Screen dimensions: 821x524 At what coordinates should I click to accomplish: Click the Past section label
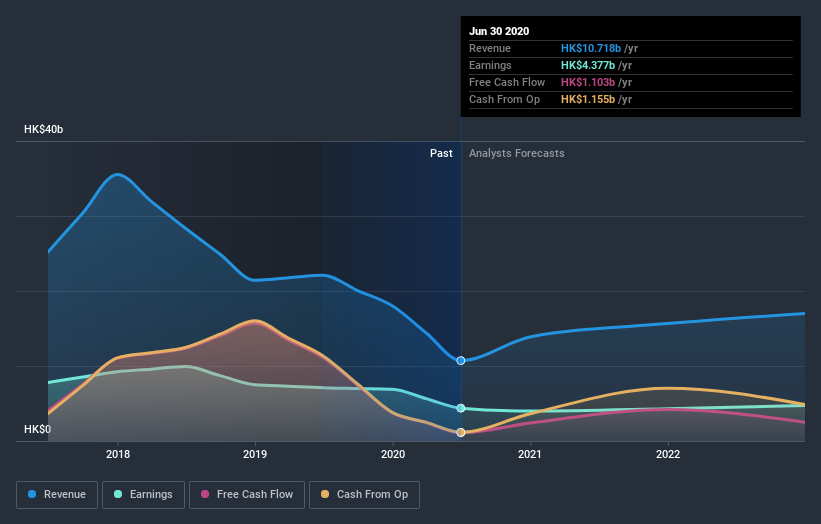point(441,153)
